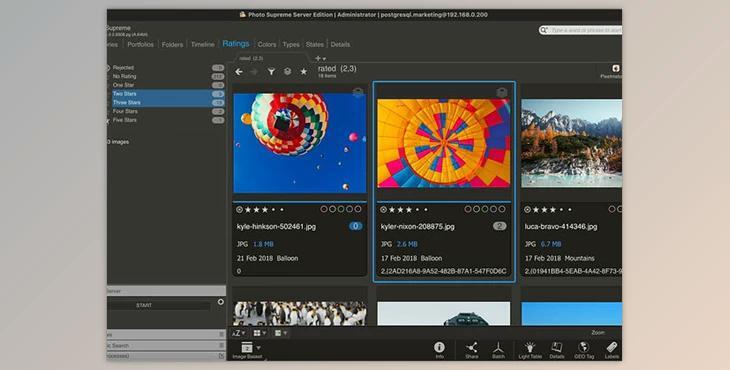
Task: Set fifth rating dot on kyle-hinkson-502461.jpg
Action: [x=282, y=210]
